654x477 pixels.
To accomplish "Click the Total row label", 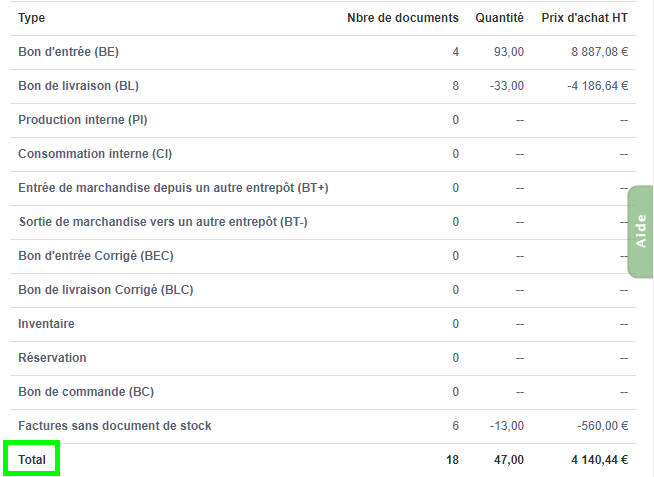I will point(32,460).
